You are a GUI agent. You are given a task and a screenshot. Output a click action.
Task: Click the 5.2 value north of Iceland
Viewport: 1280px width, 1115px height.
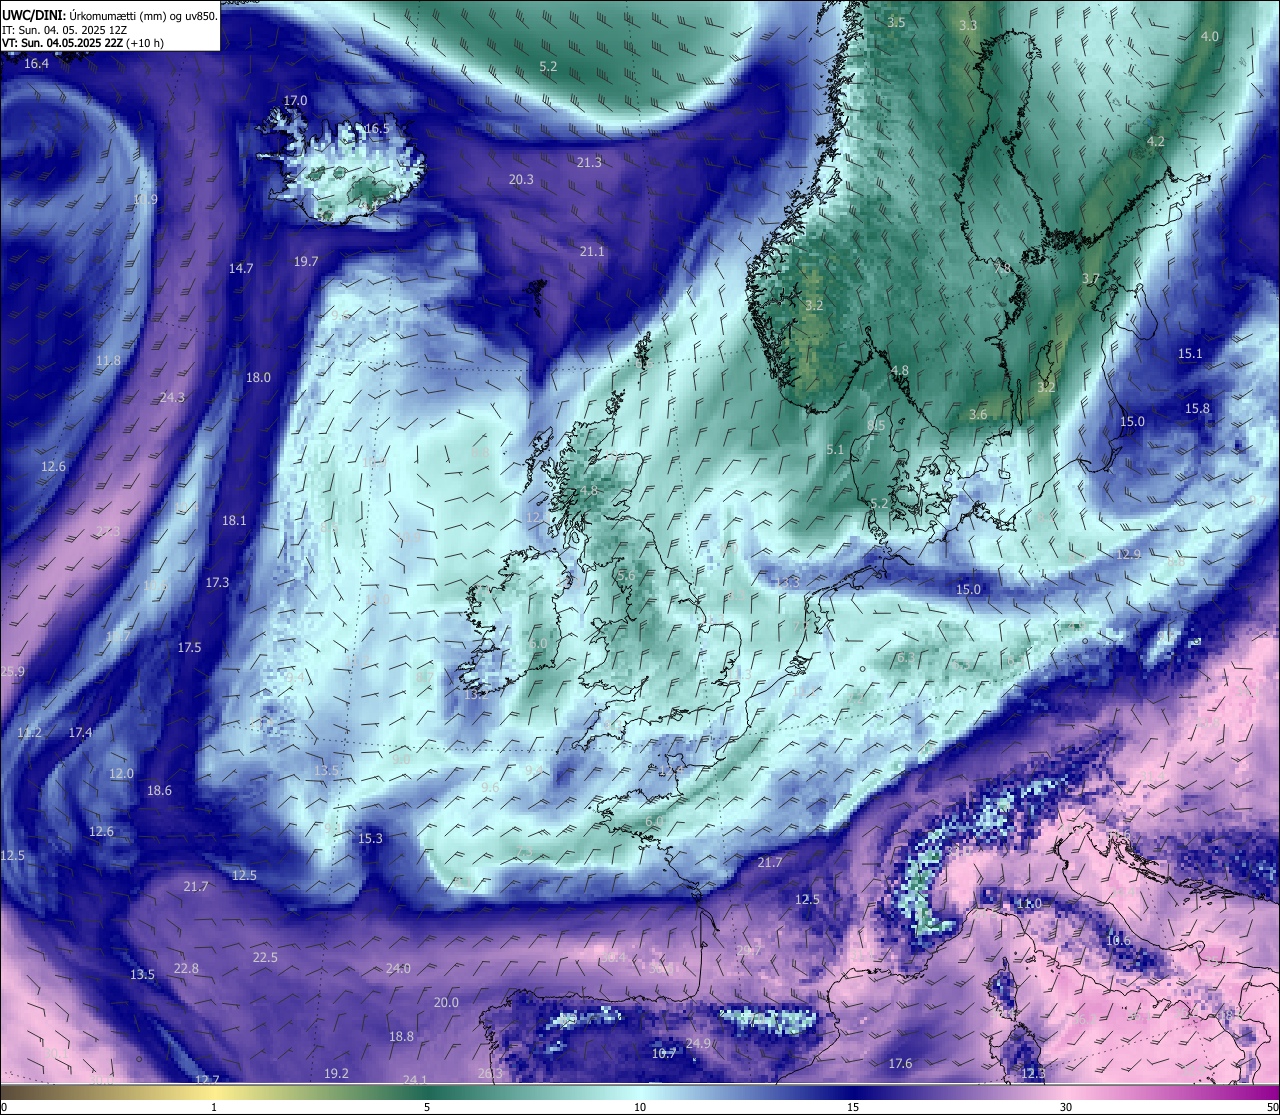(x=548, y=67)
